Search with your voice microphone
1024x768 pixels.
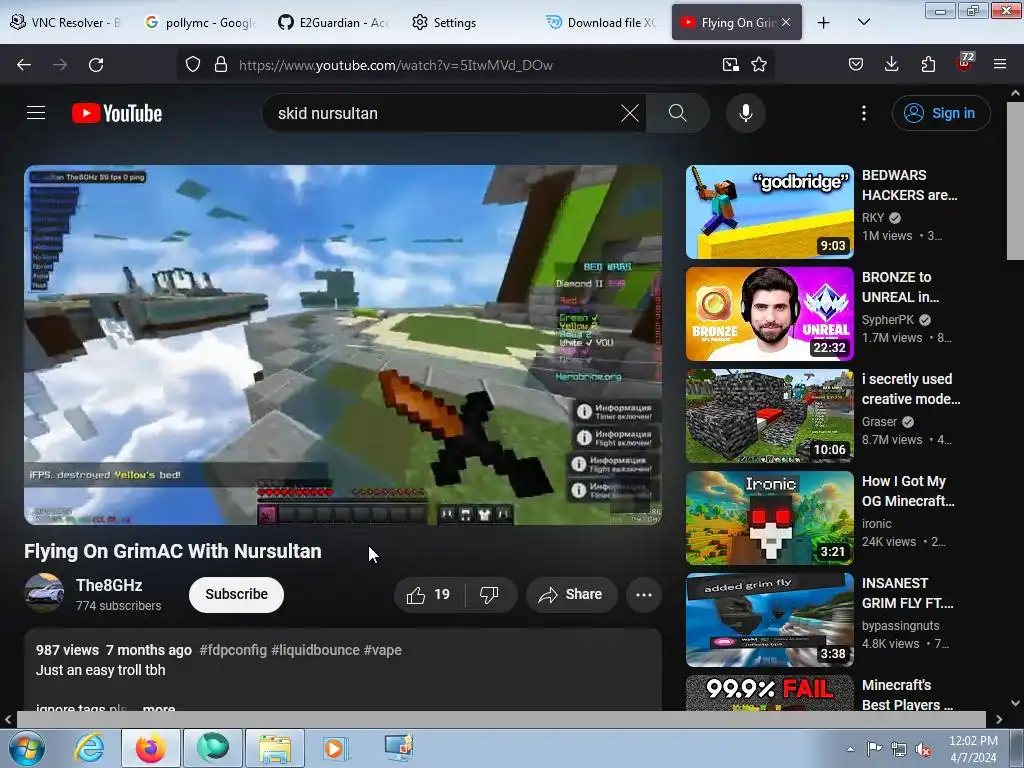[x=745, y=113]
